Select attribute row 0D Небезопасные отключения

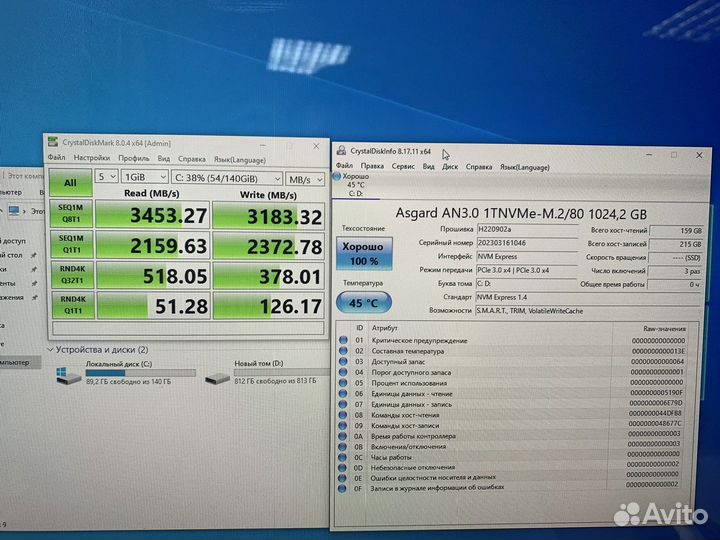(511, 467)
